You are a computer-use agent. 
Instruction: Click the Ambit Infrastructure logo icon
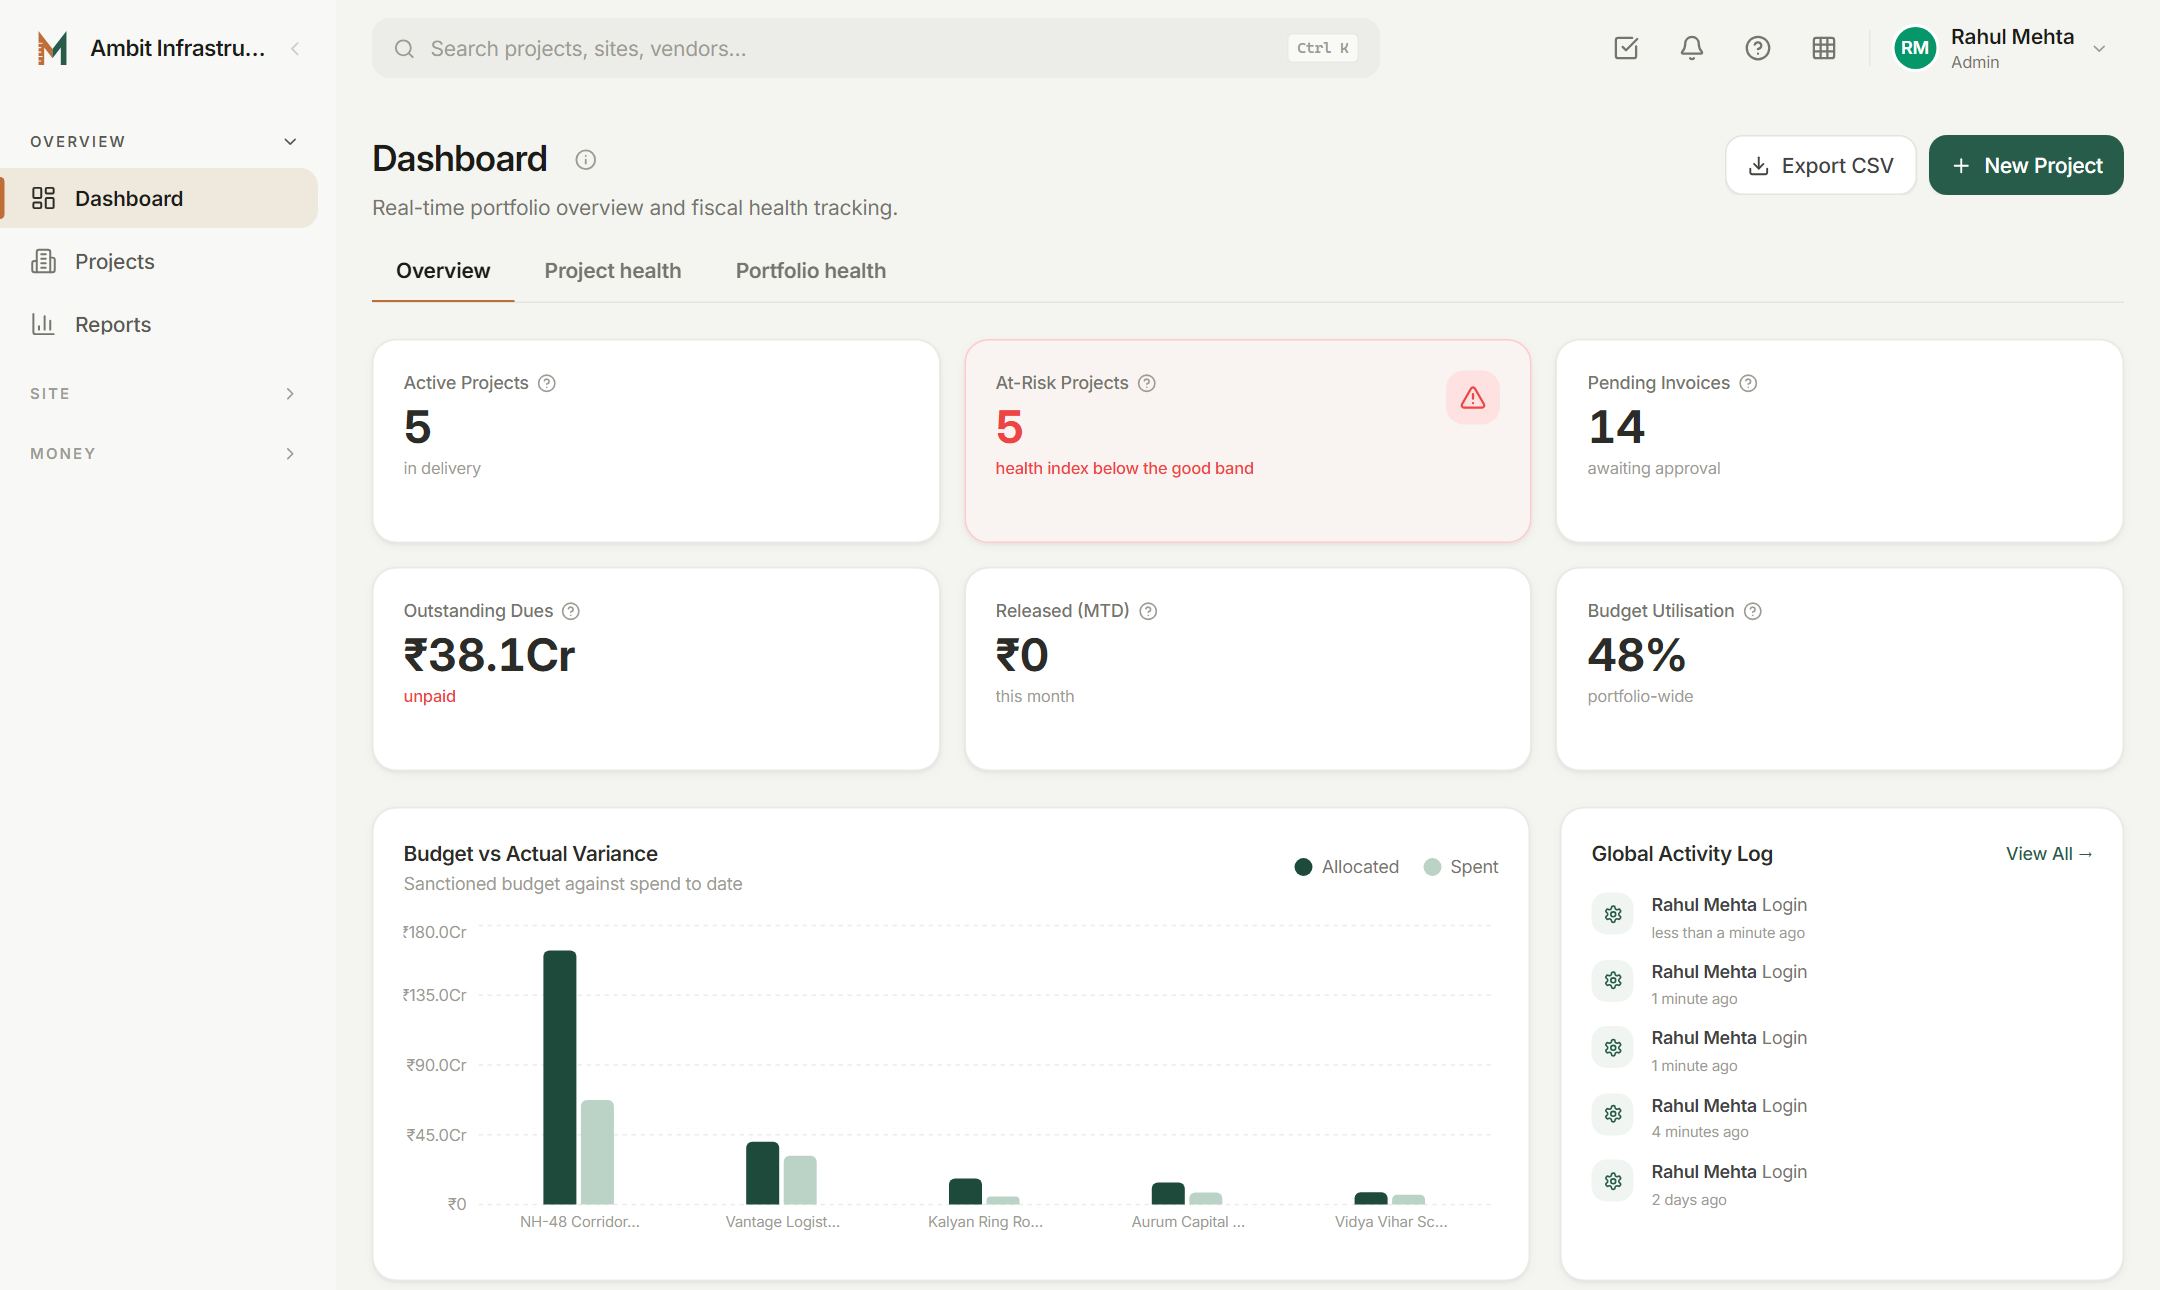pos(52,48)
